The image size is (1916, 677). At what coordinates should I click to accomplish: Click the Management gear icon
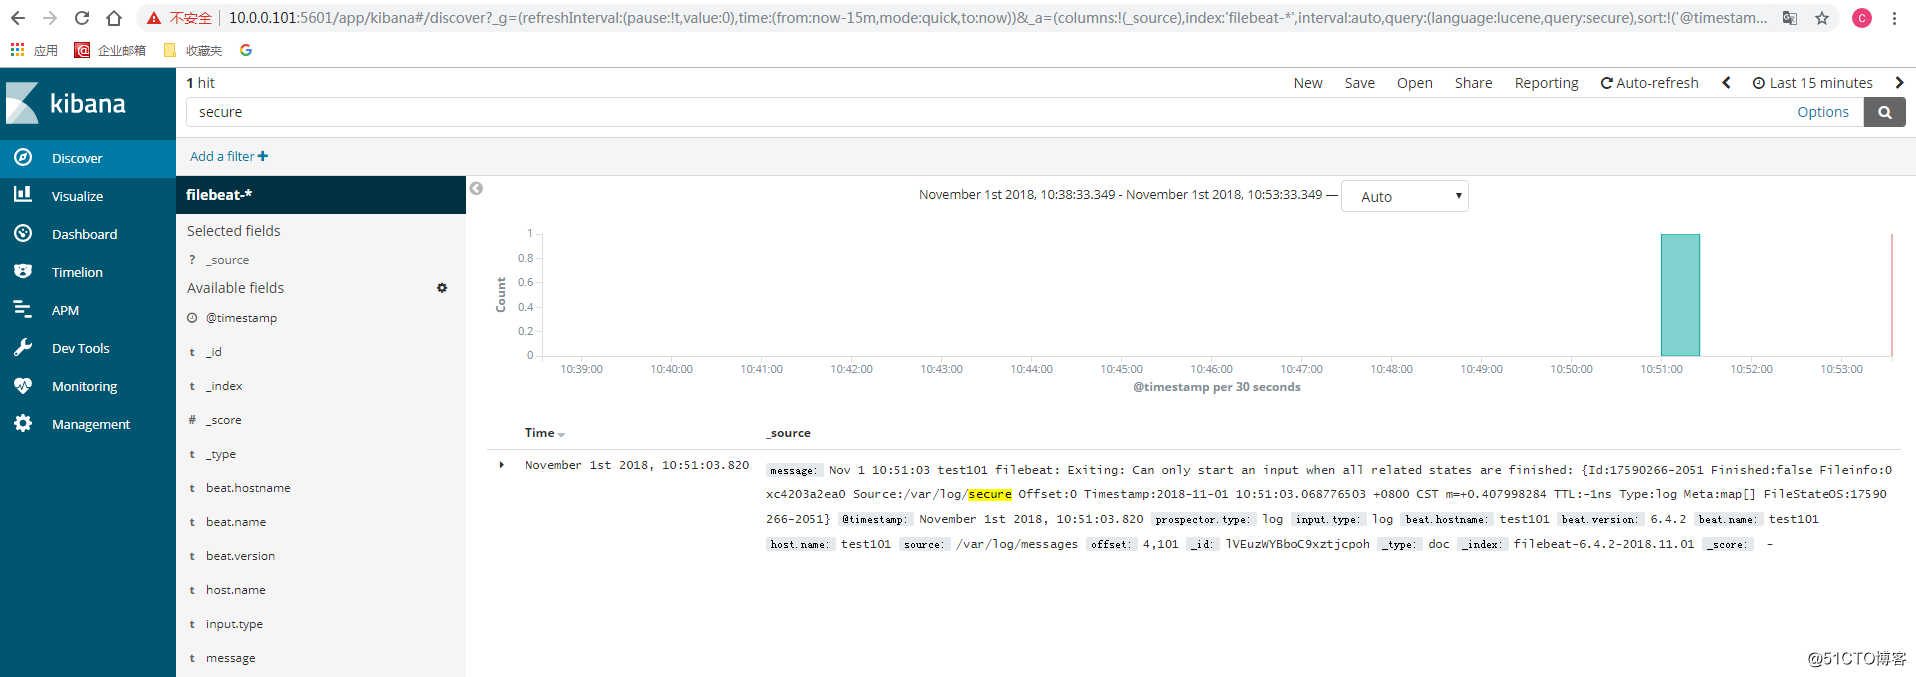point(23,424)
